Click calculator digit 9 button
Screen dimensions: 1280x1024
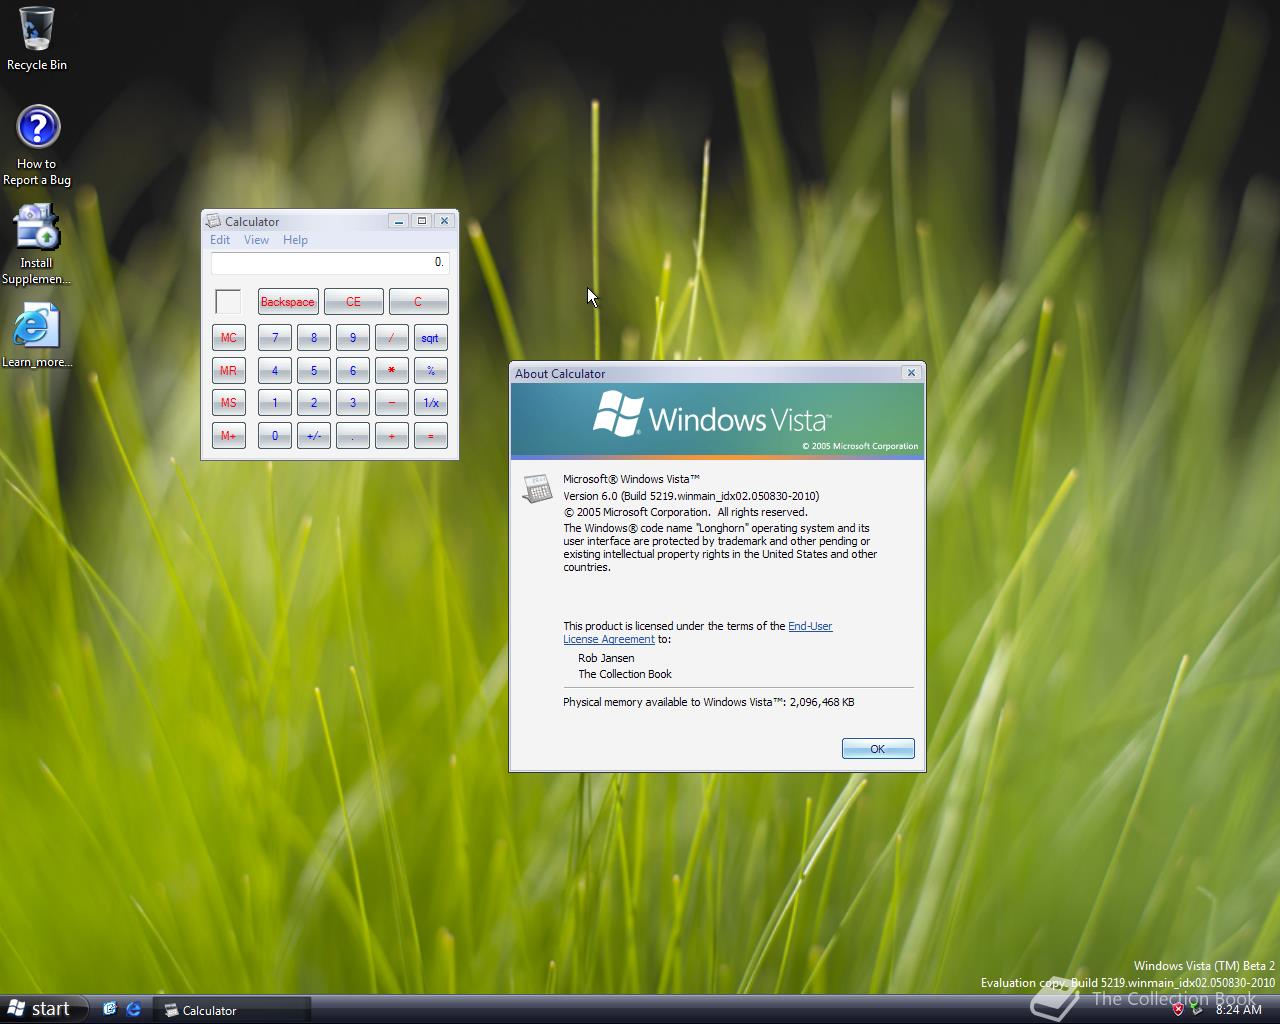click(x=353, y=338)
